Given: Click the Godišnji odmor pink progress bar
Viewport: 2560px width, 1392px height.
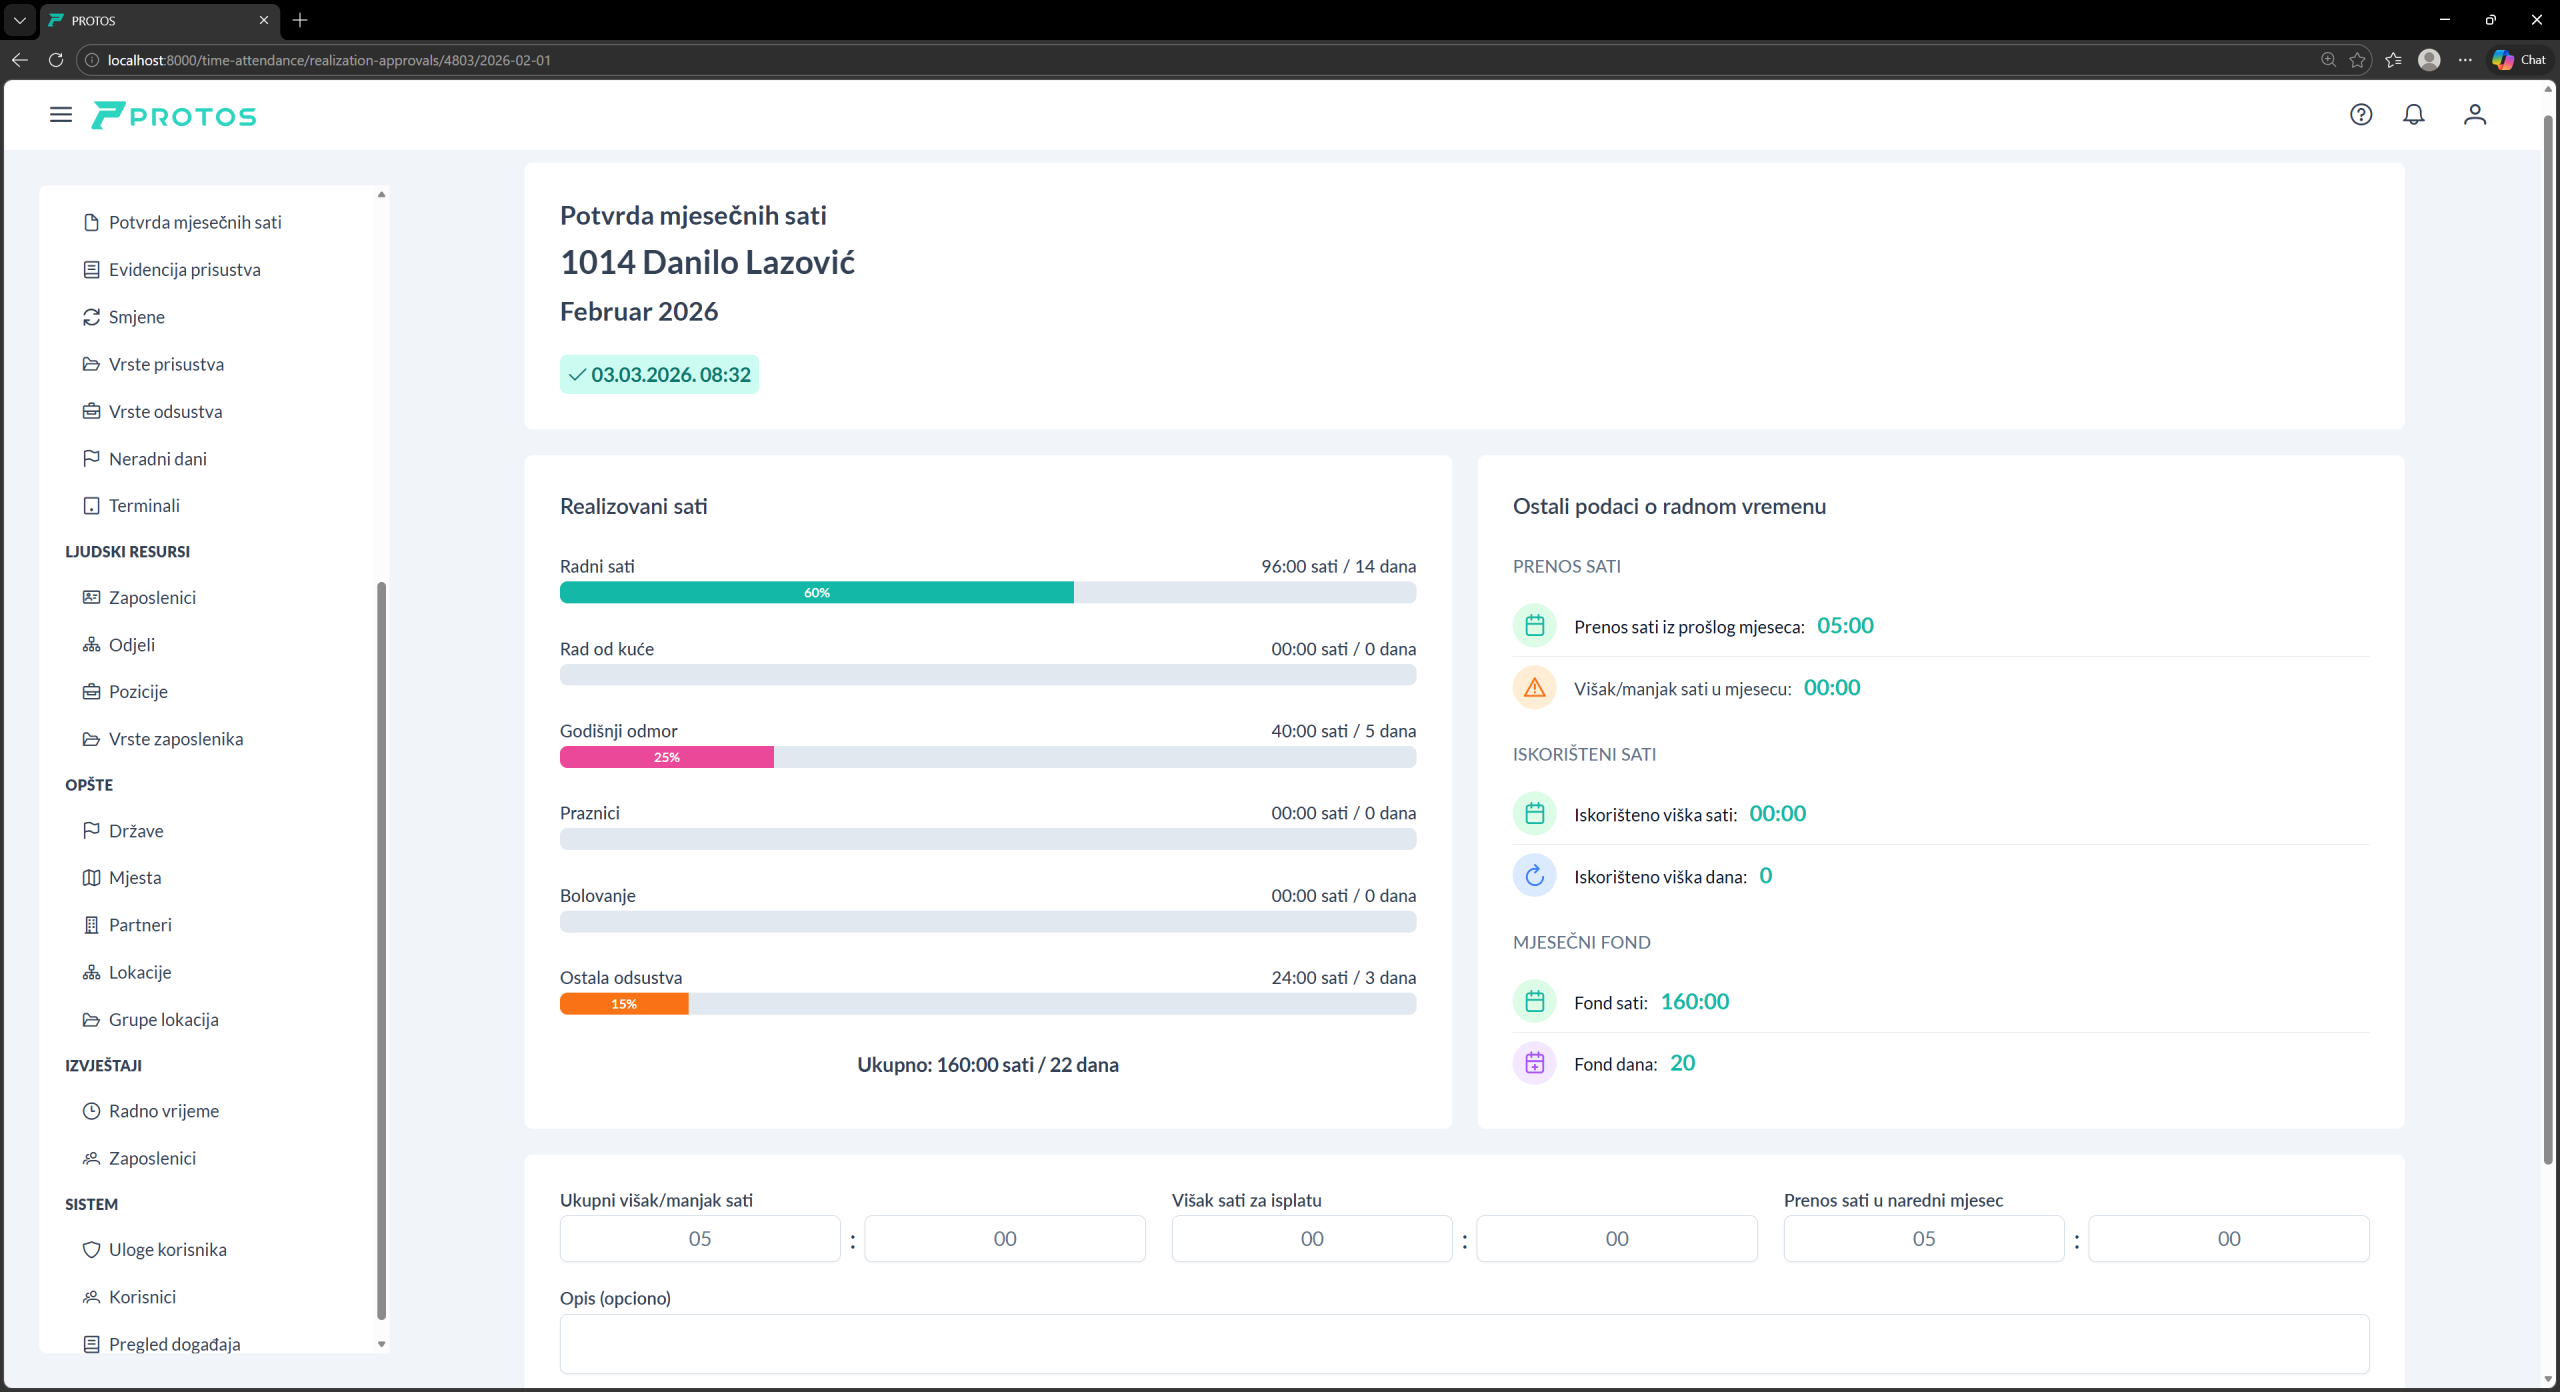Looking at the screenshot, I should [667, 758].
